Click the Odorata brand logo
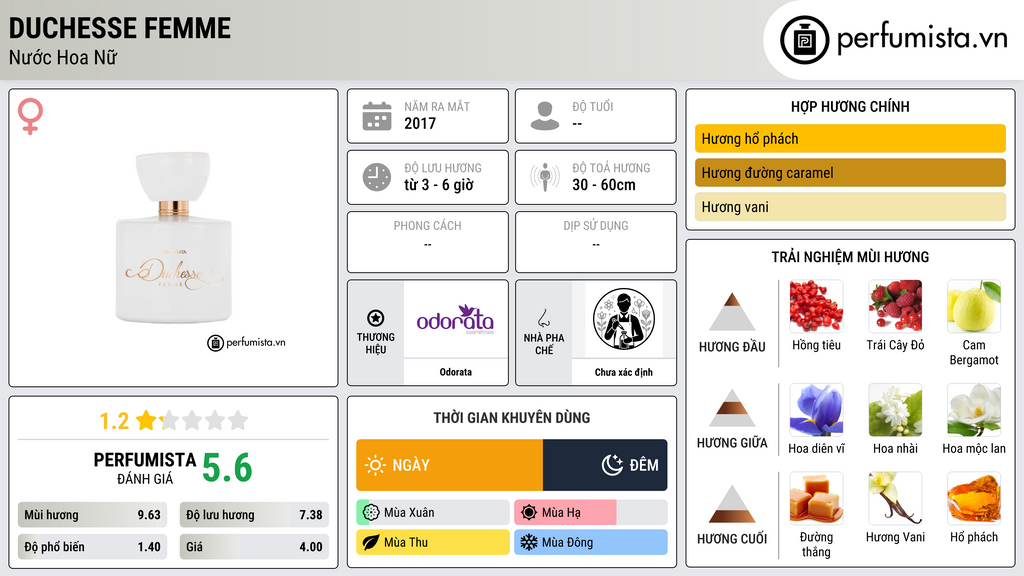 (455, 319)
